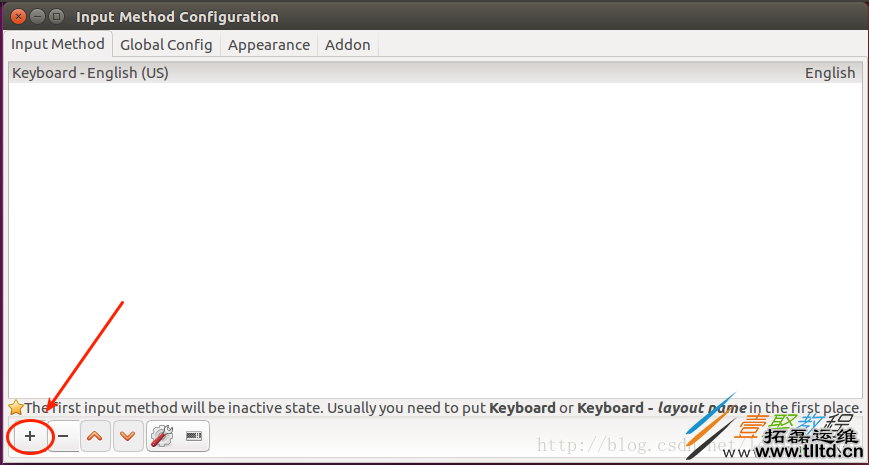Open the Global Config tab

click(166, 45)
